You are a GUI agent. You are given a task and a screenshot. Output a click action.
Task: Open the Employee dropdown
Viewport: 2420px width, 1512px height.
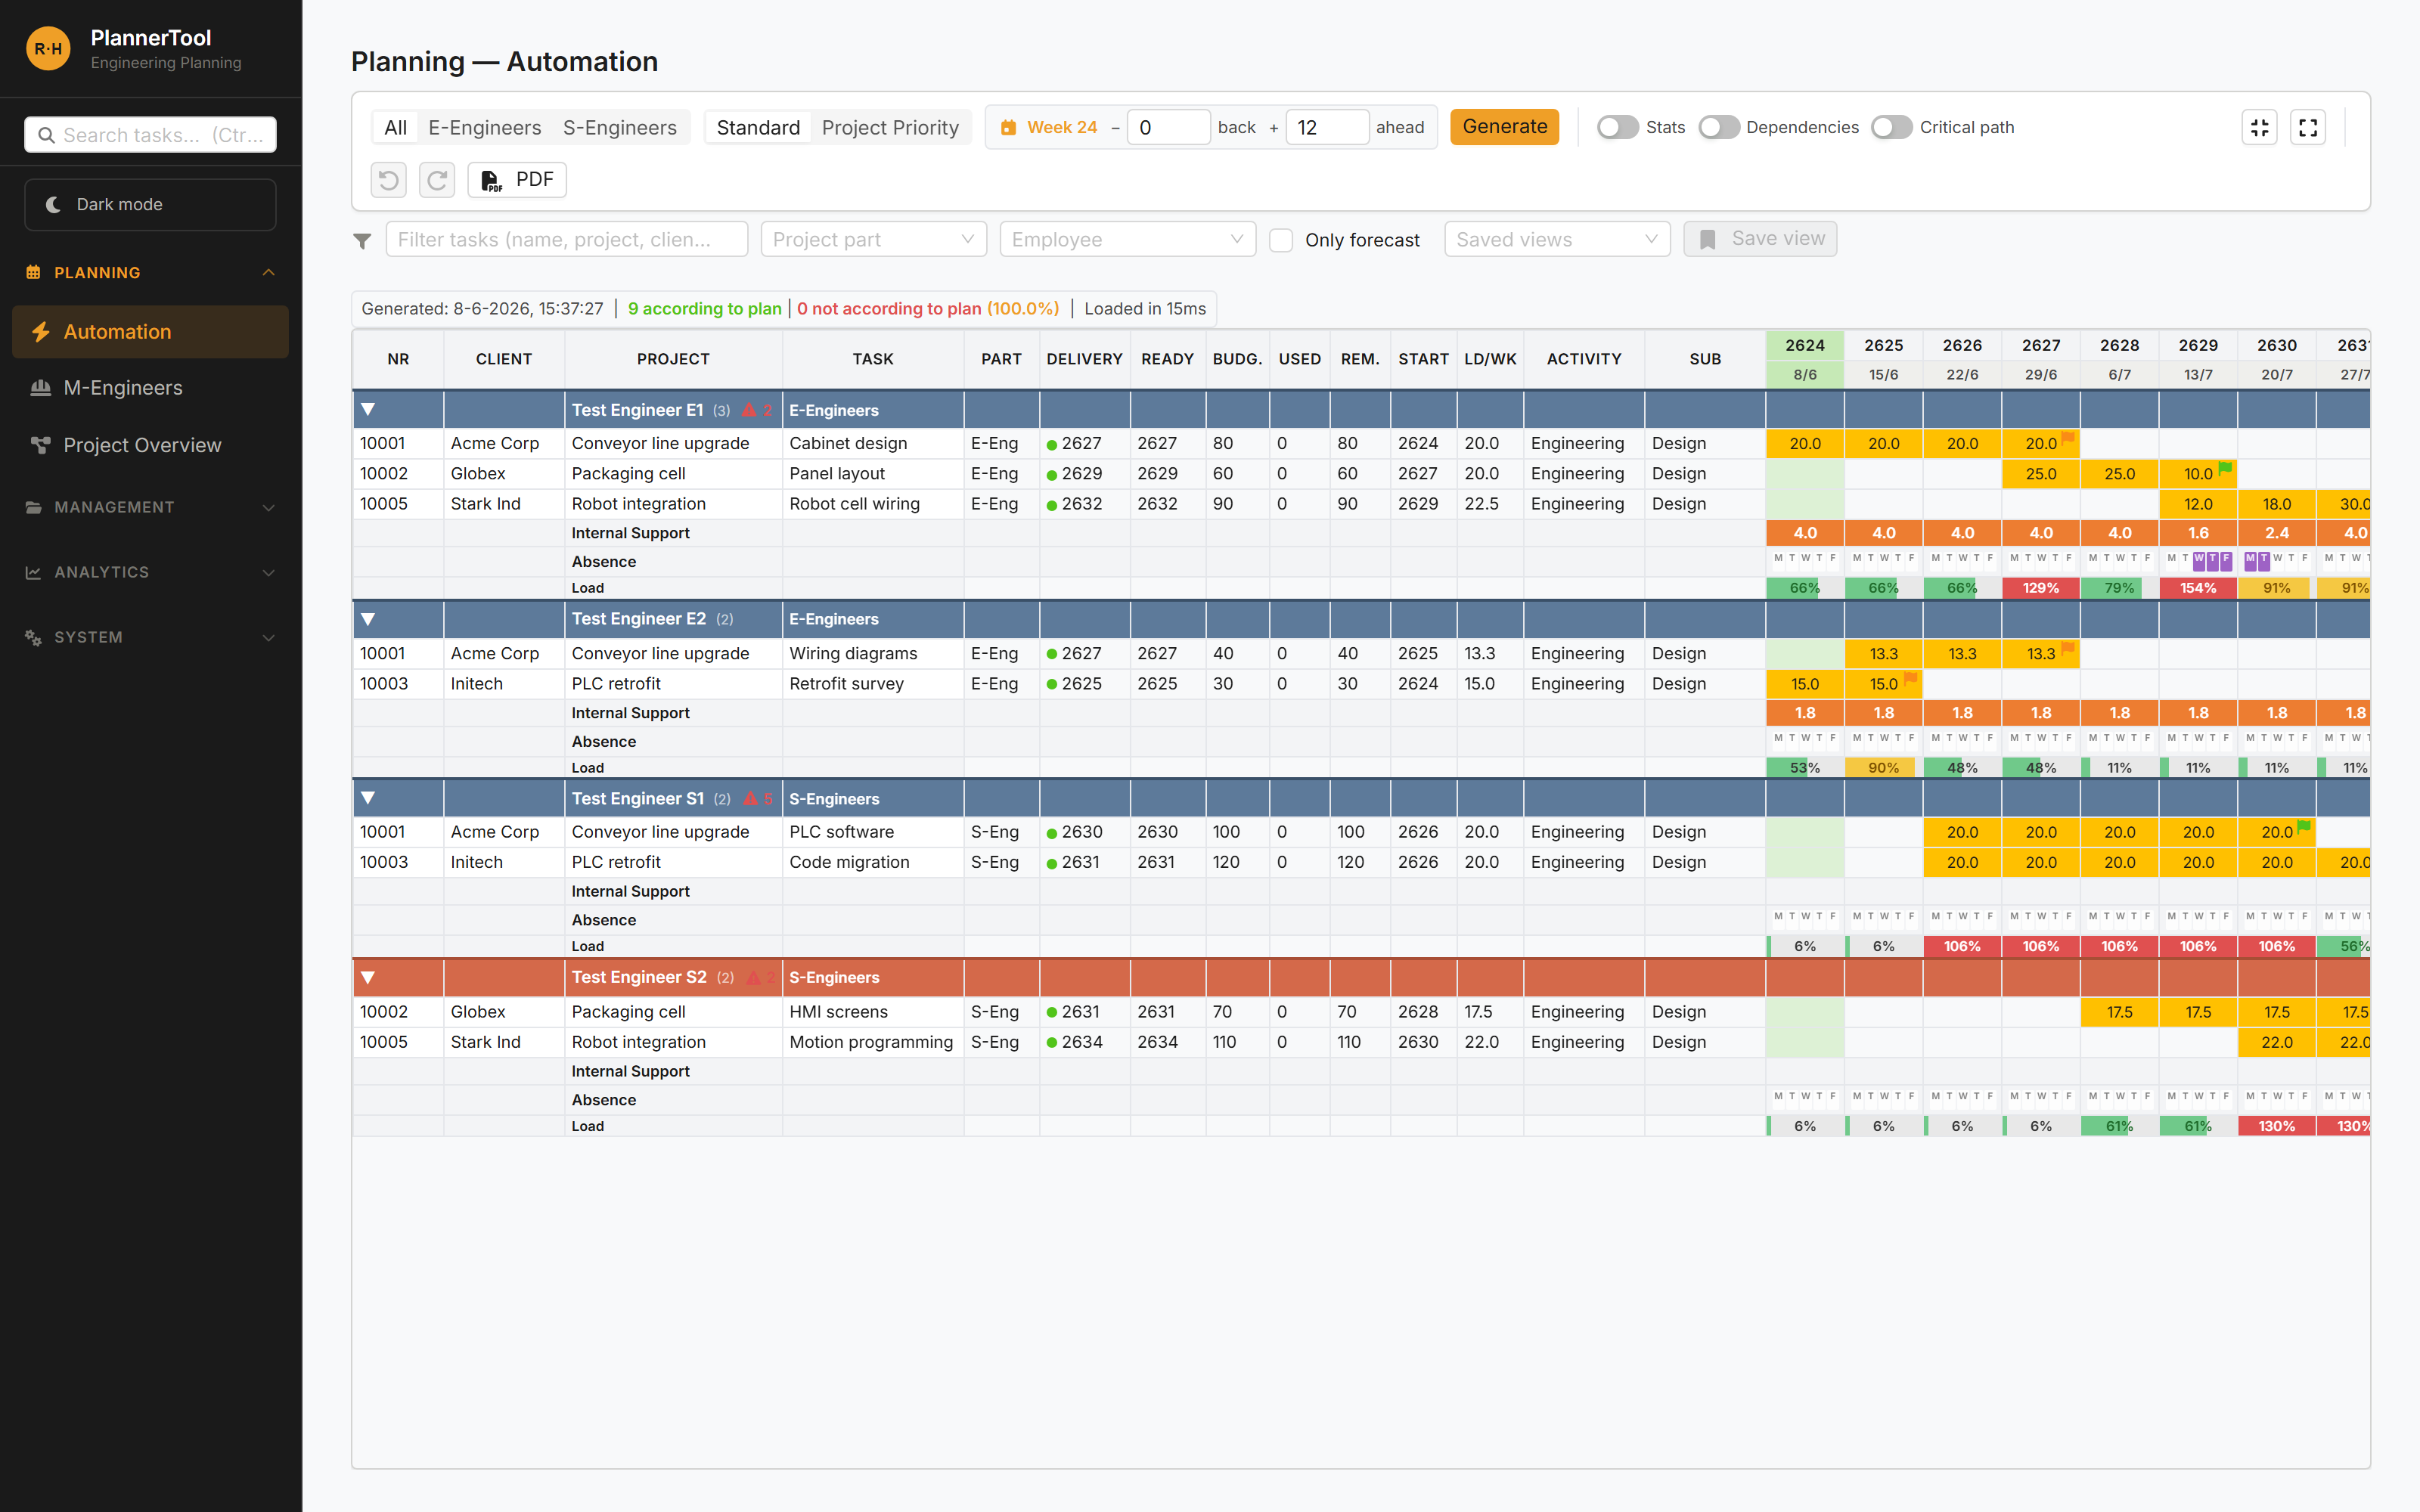(1127, 239)
